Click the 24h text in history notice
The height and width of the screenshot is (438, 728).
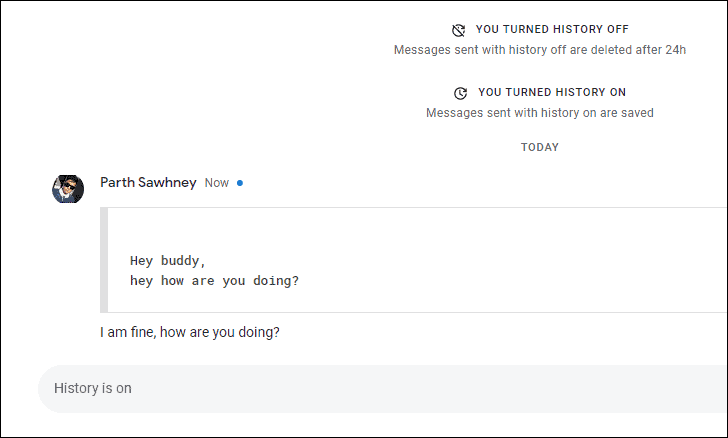click(676, 50)
